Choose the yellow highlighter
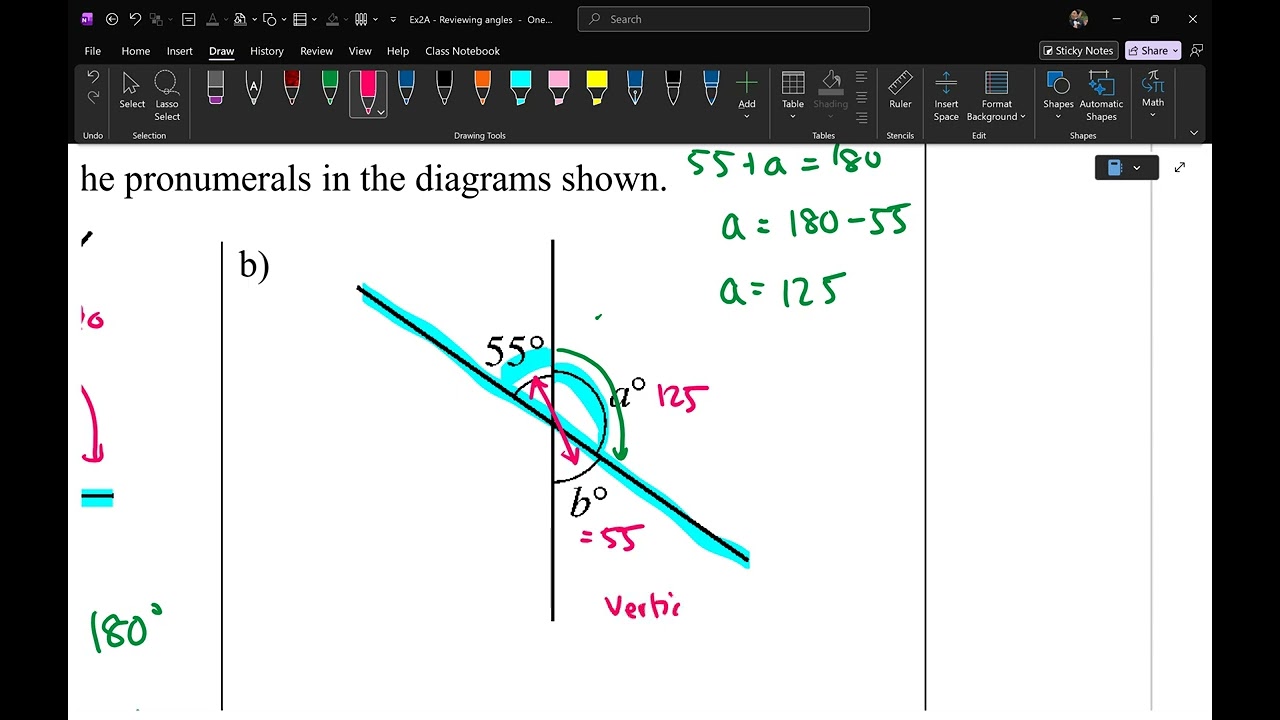The height and width of the screenshot is (720, 1280). click(x=597, y=88)
